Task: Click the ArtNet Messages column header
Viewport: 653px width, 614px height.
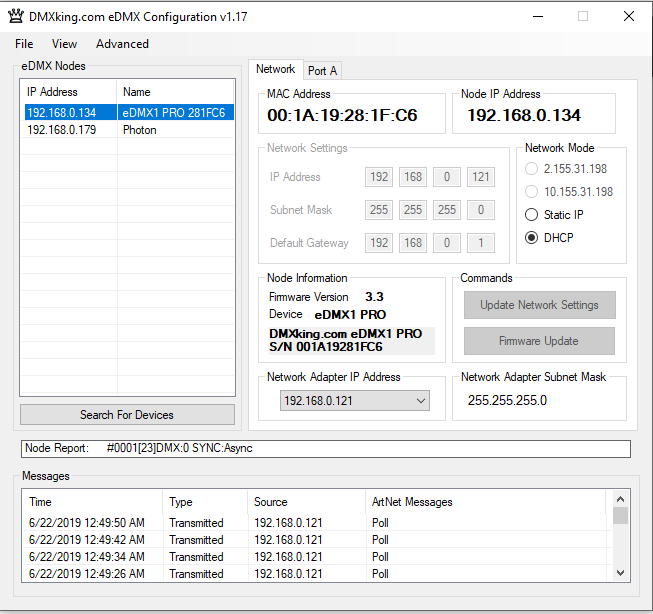Action: pos(486,502)
